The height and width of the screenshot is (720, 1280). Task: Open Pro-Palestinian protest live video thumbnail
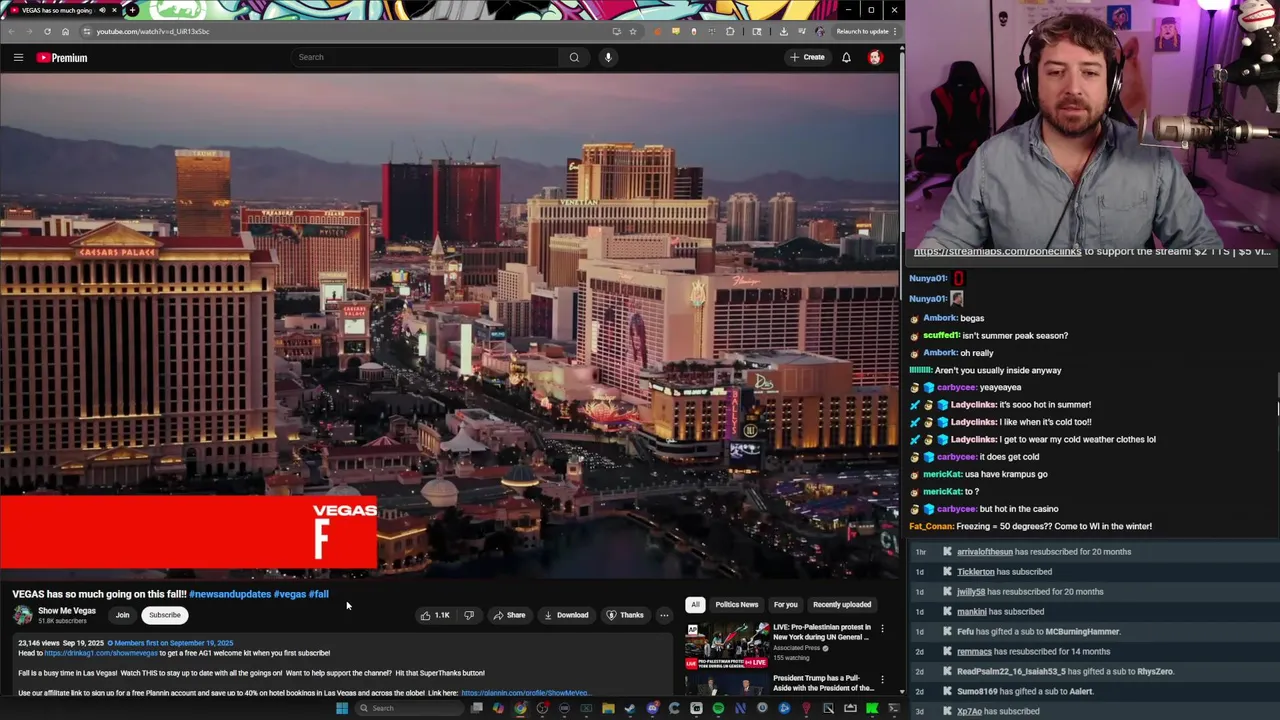coord(727,645)
